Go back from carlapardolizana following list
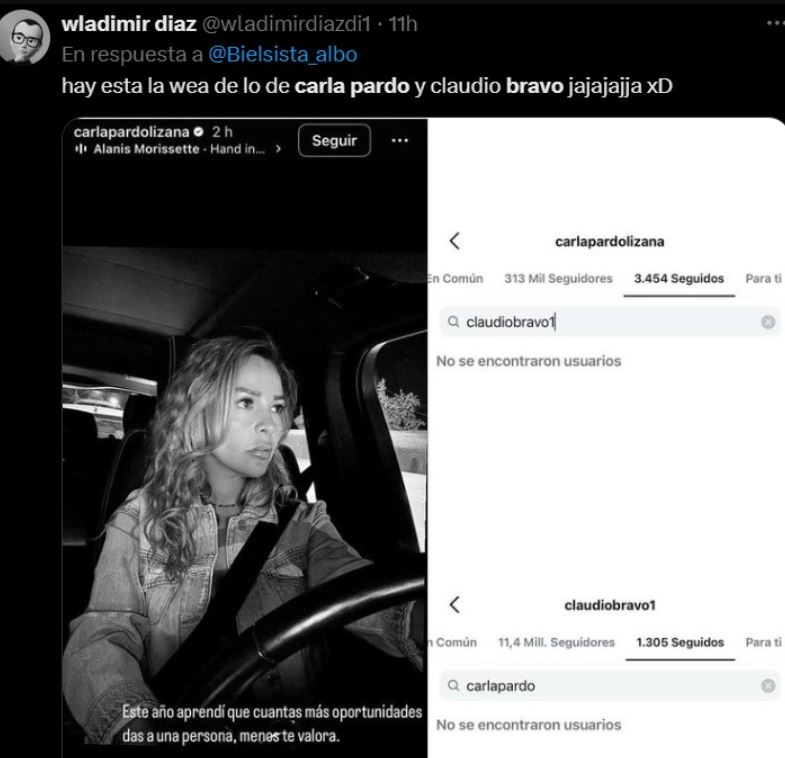The height and width of the screenshot is (758, 785). coord(455,241)
